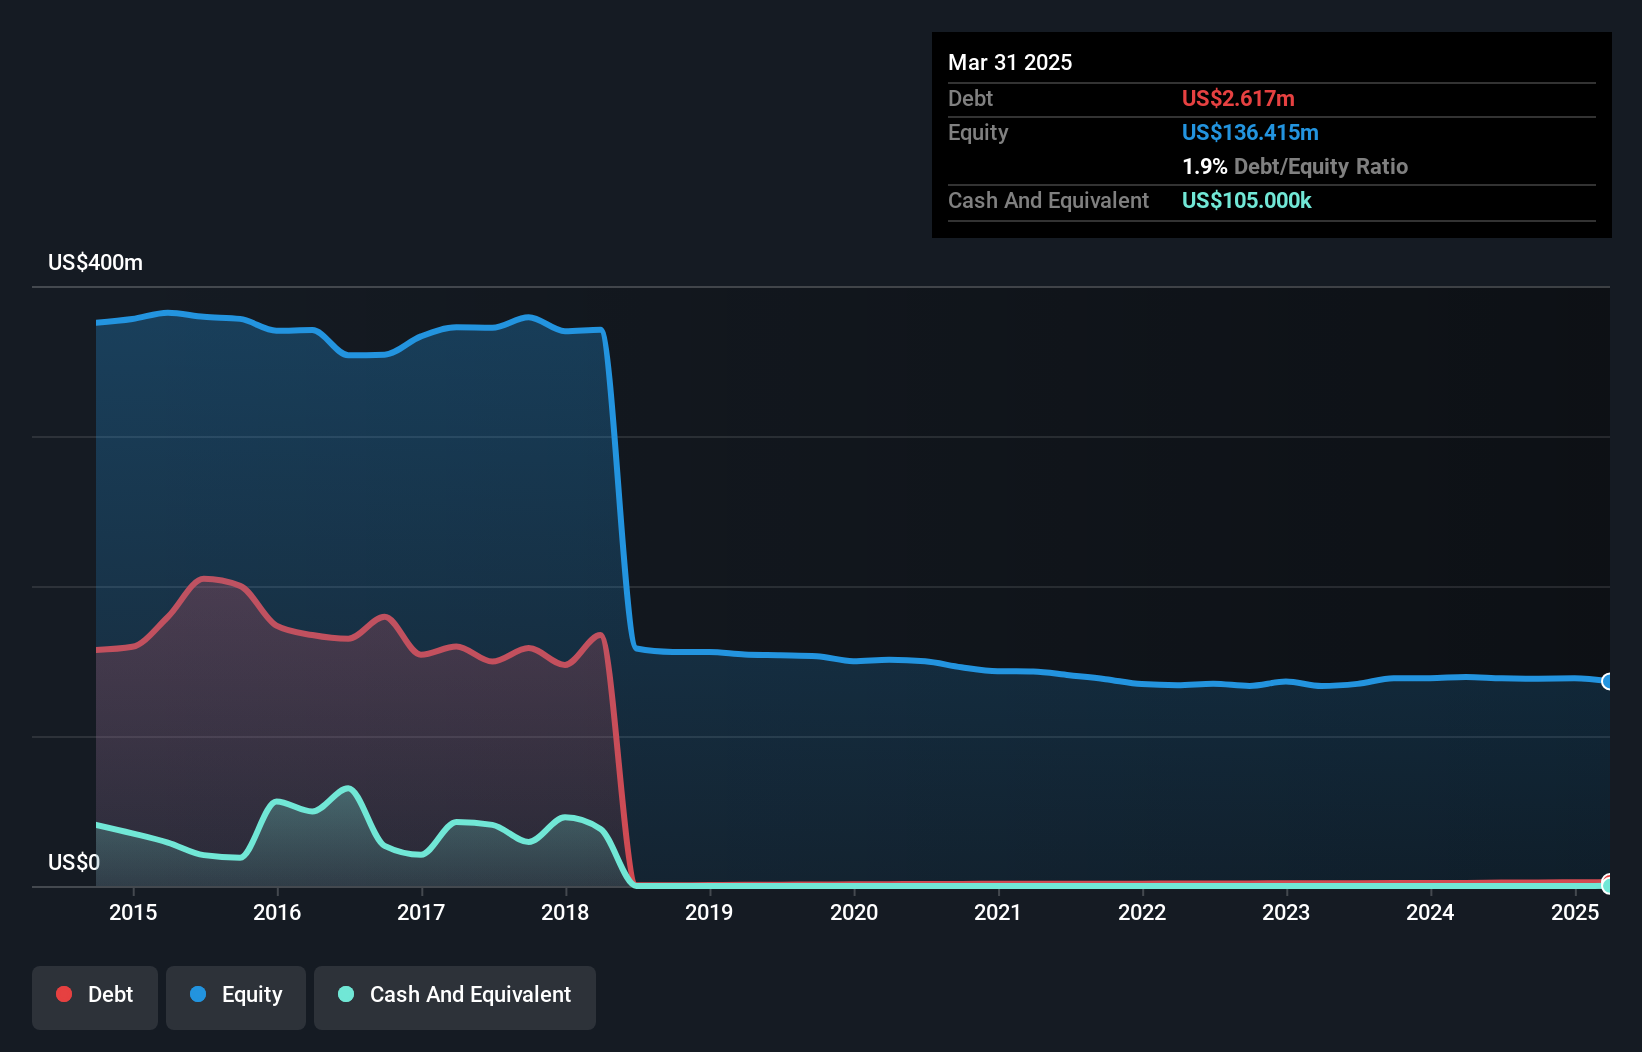Click the Mar 31 2025 tooltip date
The width and height of the screenshot is (1642, 1052).
point(1010,62)
